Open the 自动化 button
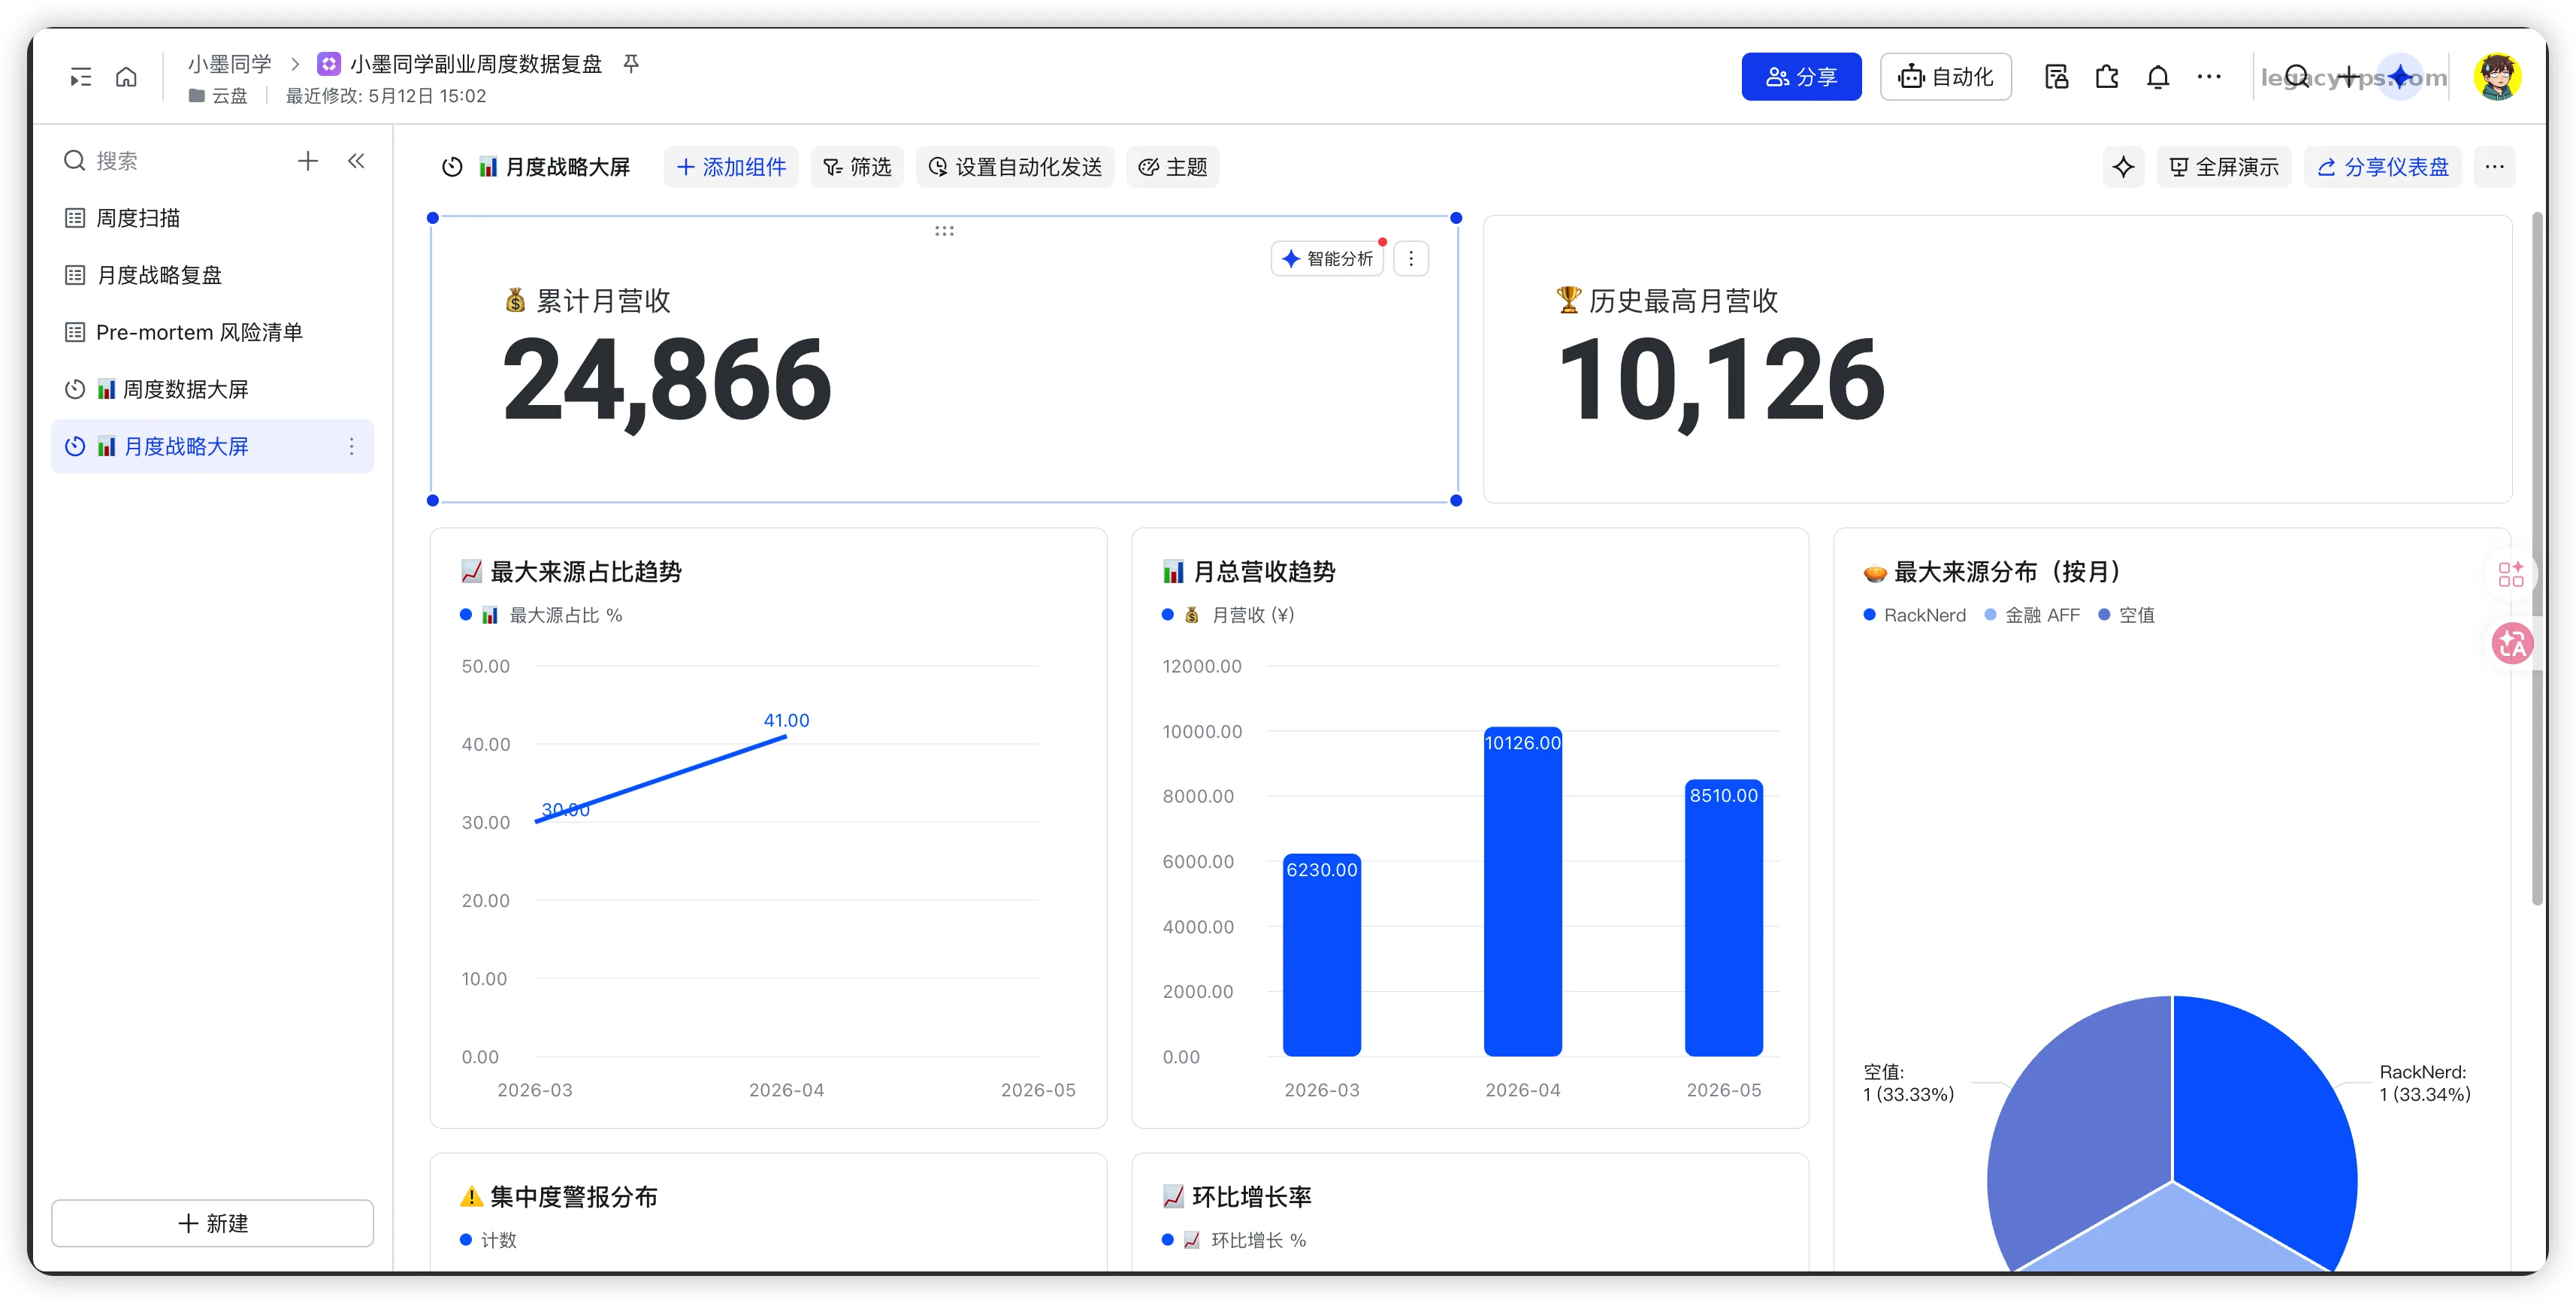Screen dimensions: 2576x1303 point(1945,77)
